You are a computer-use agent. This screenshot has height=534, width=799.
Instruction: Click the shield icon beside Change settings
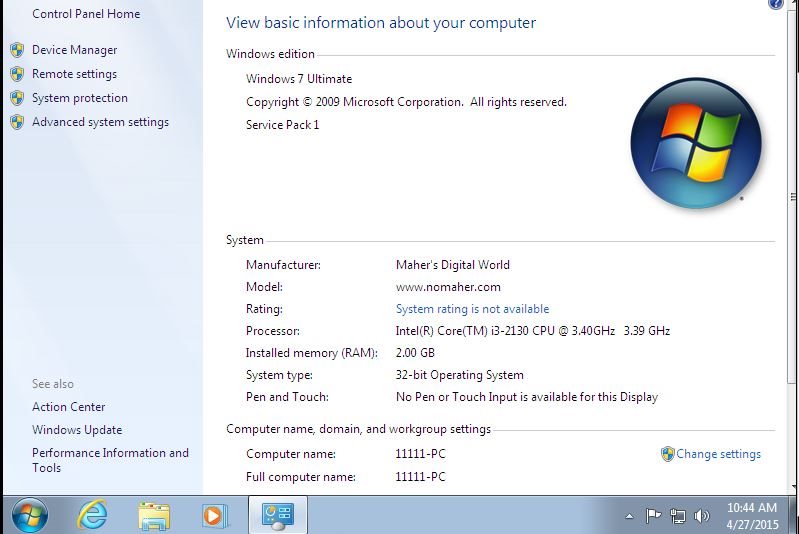667,453
